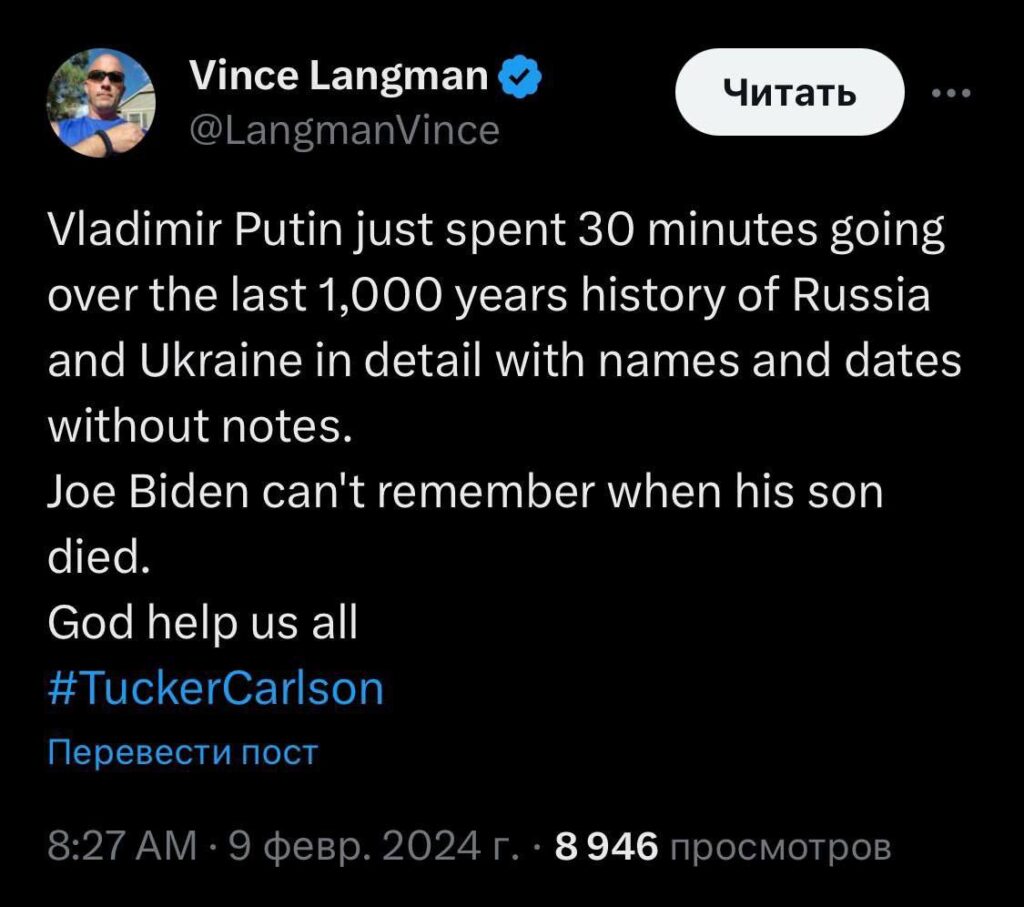Open Vince Langman's profile avatar
1024x907 pixels.
click(101, 103)
